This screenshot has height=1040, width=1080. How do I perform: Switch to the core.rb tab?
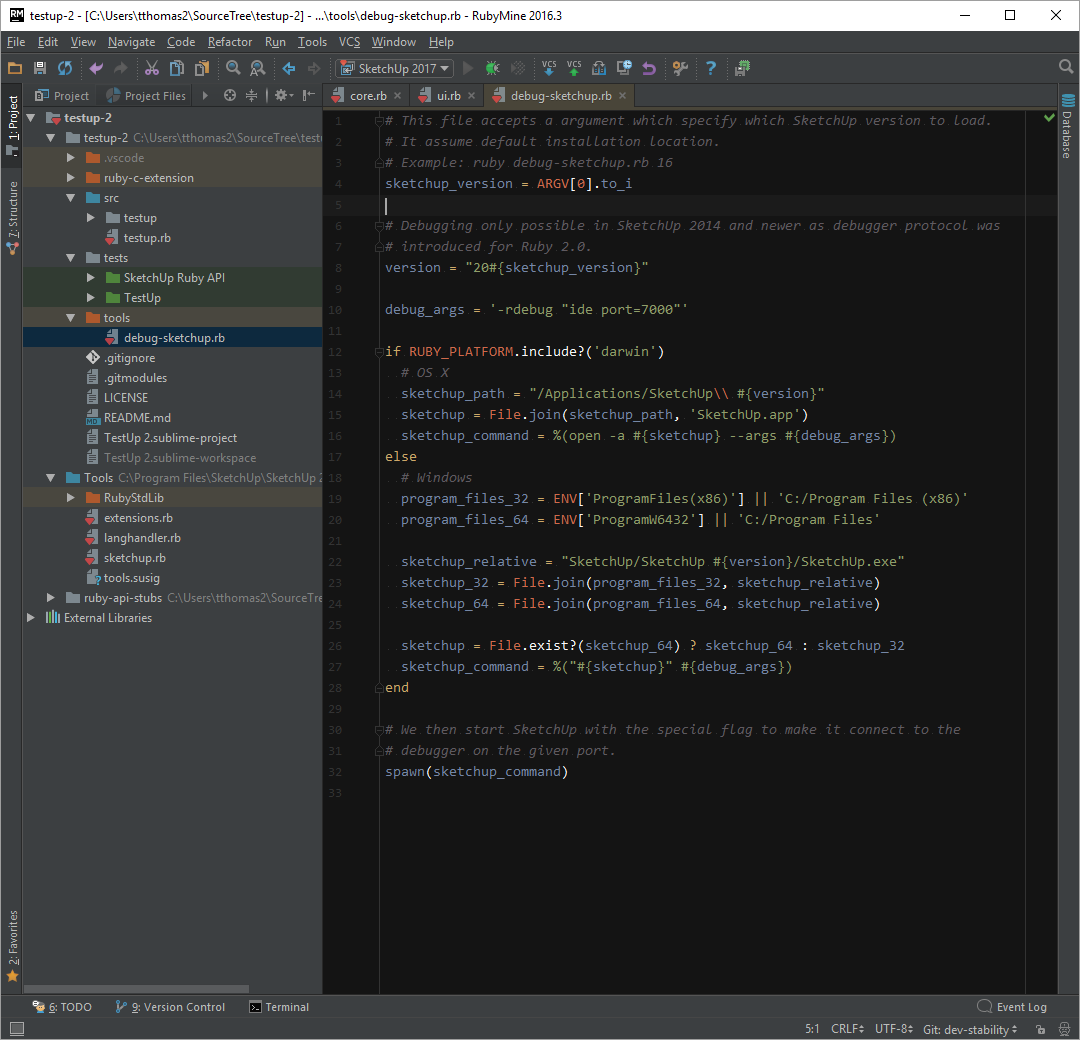(367, 96)
